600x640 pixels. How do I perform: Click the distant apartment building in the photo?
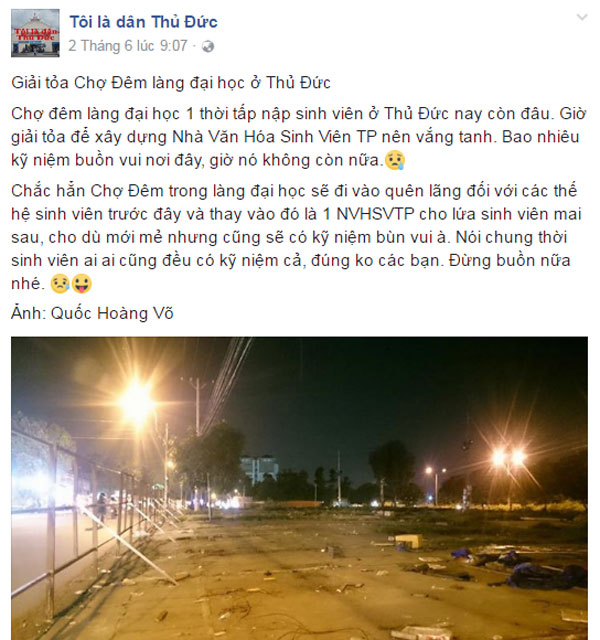[259, 469]
